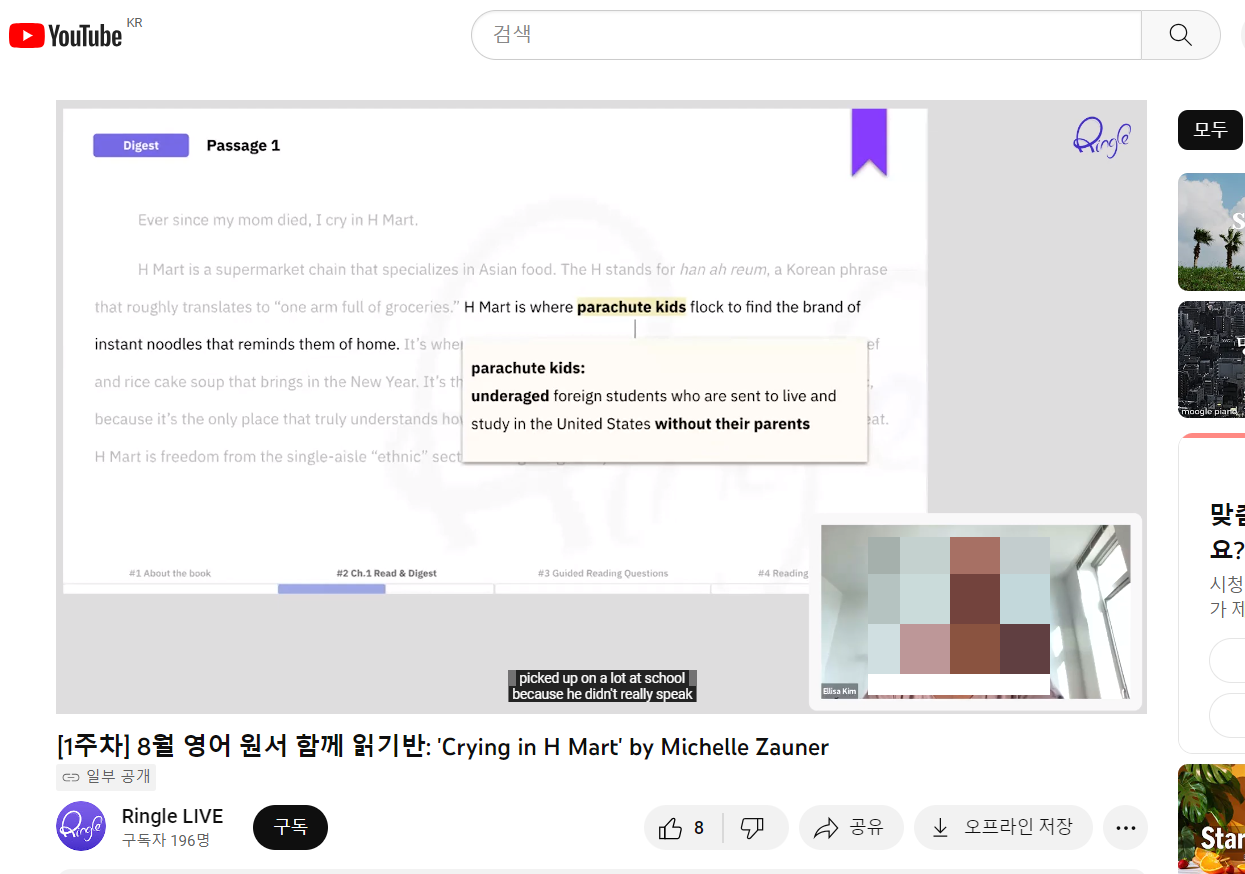This screenshot has width=1245, height=874.
Task: Open Ringle LIVE channel avatar
Action: coord(81,826)
